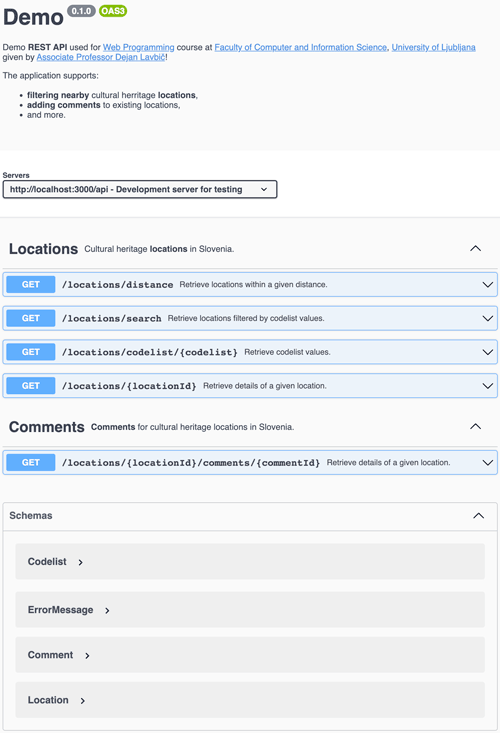500x733 pixels.
Task: Click the Demo title text
Action: (x=33, y=17)
